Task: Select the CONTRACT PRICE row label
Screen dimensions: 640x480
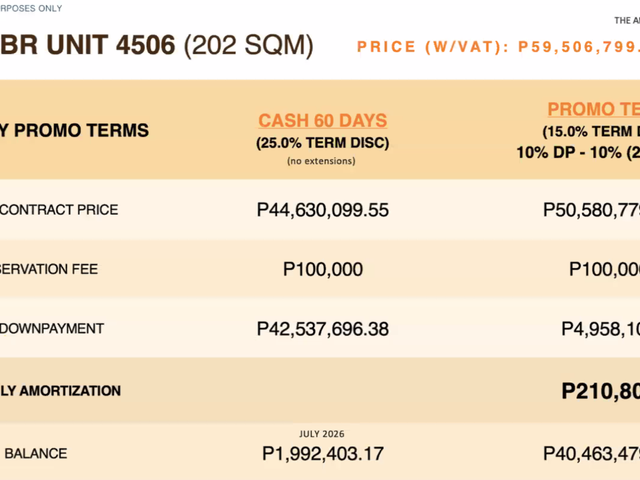Action: pos(59,210)
